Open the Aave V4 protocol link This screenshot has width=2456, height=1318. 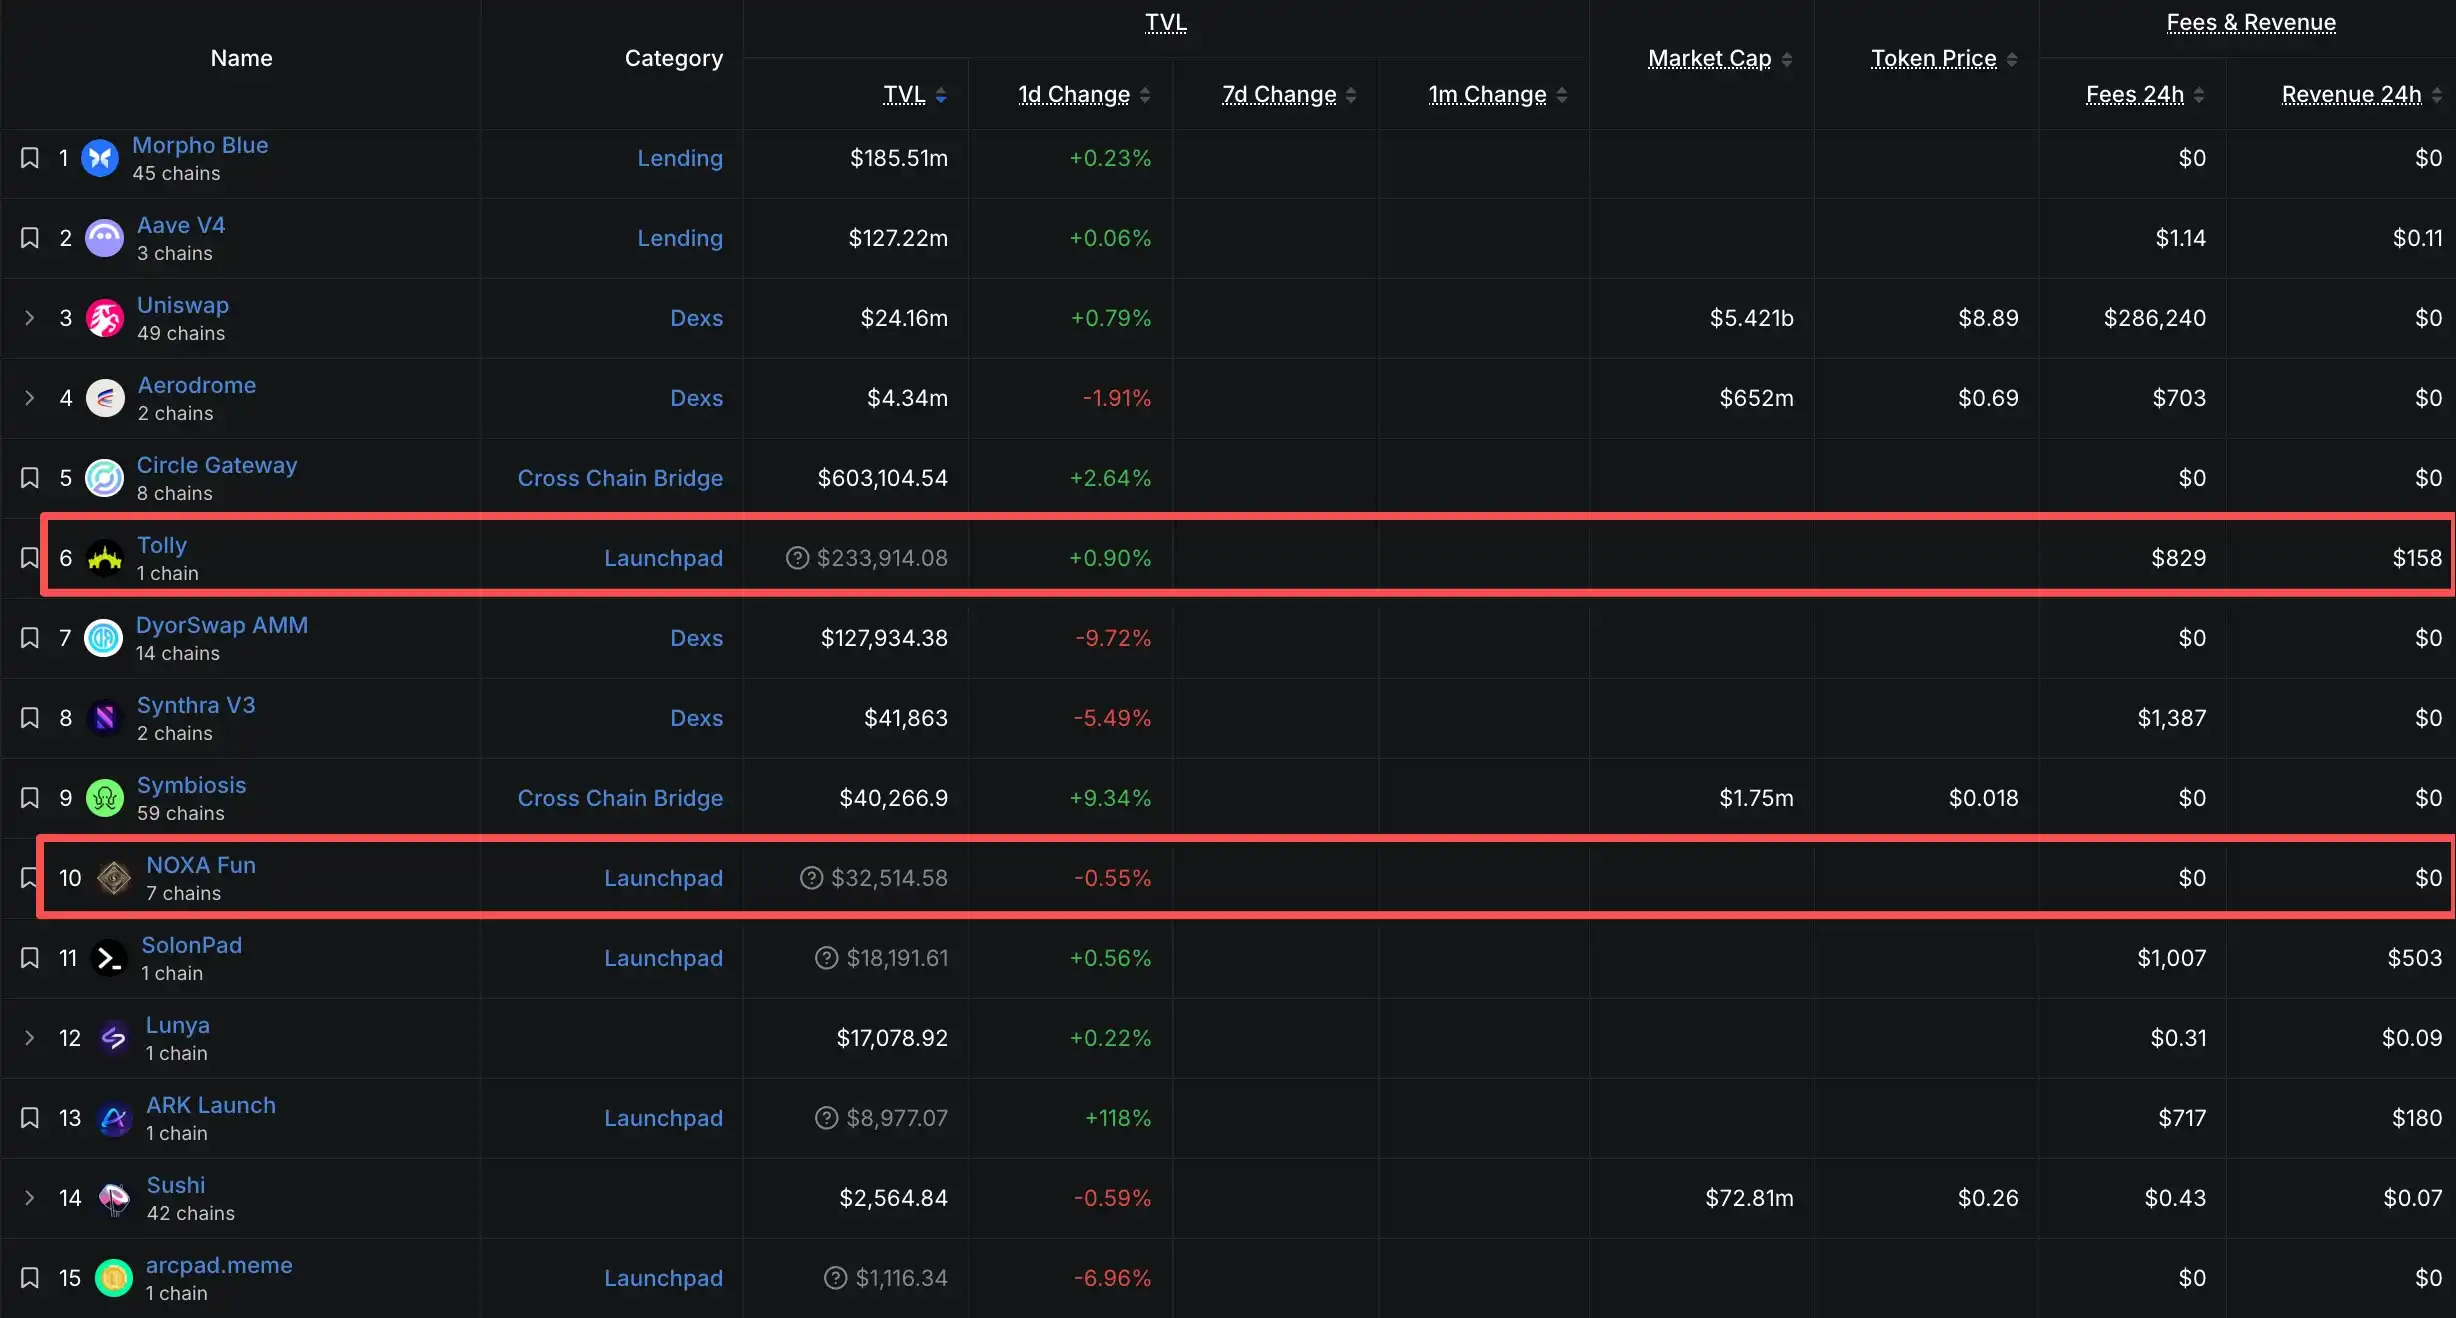181,225
